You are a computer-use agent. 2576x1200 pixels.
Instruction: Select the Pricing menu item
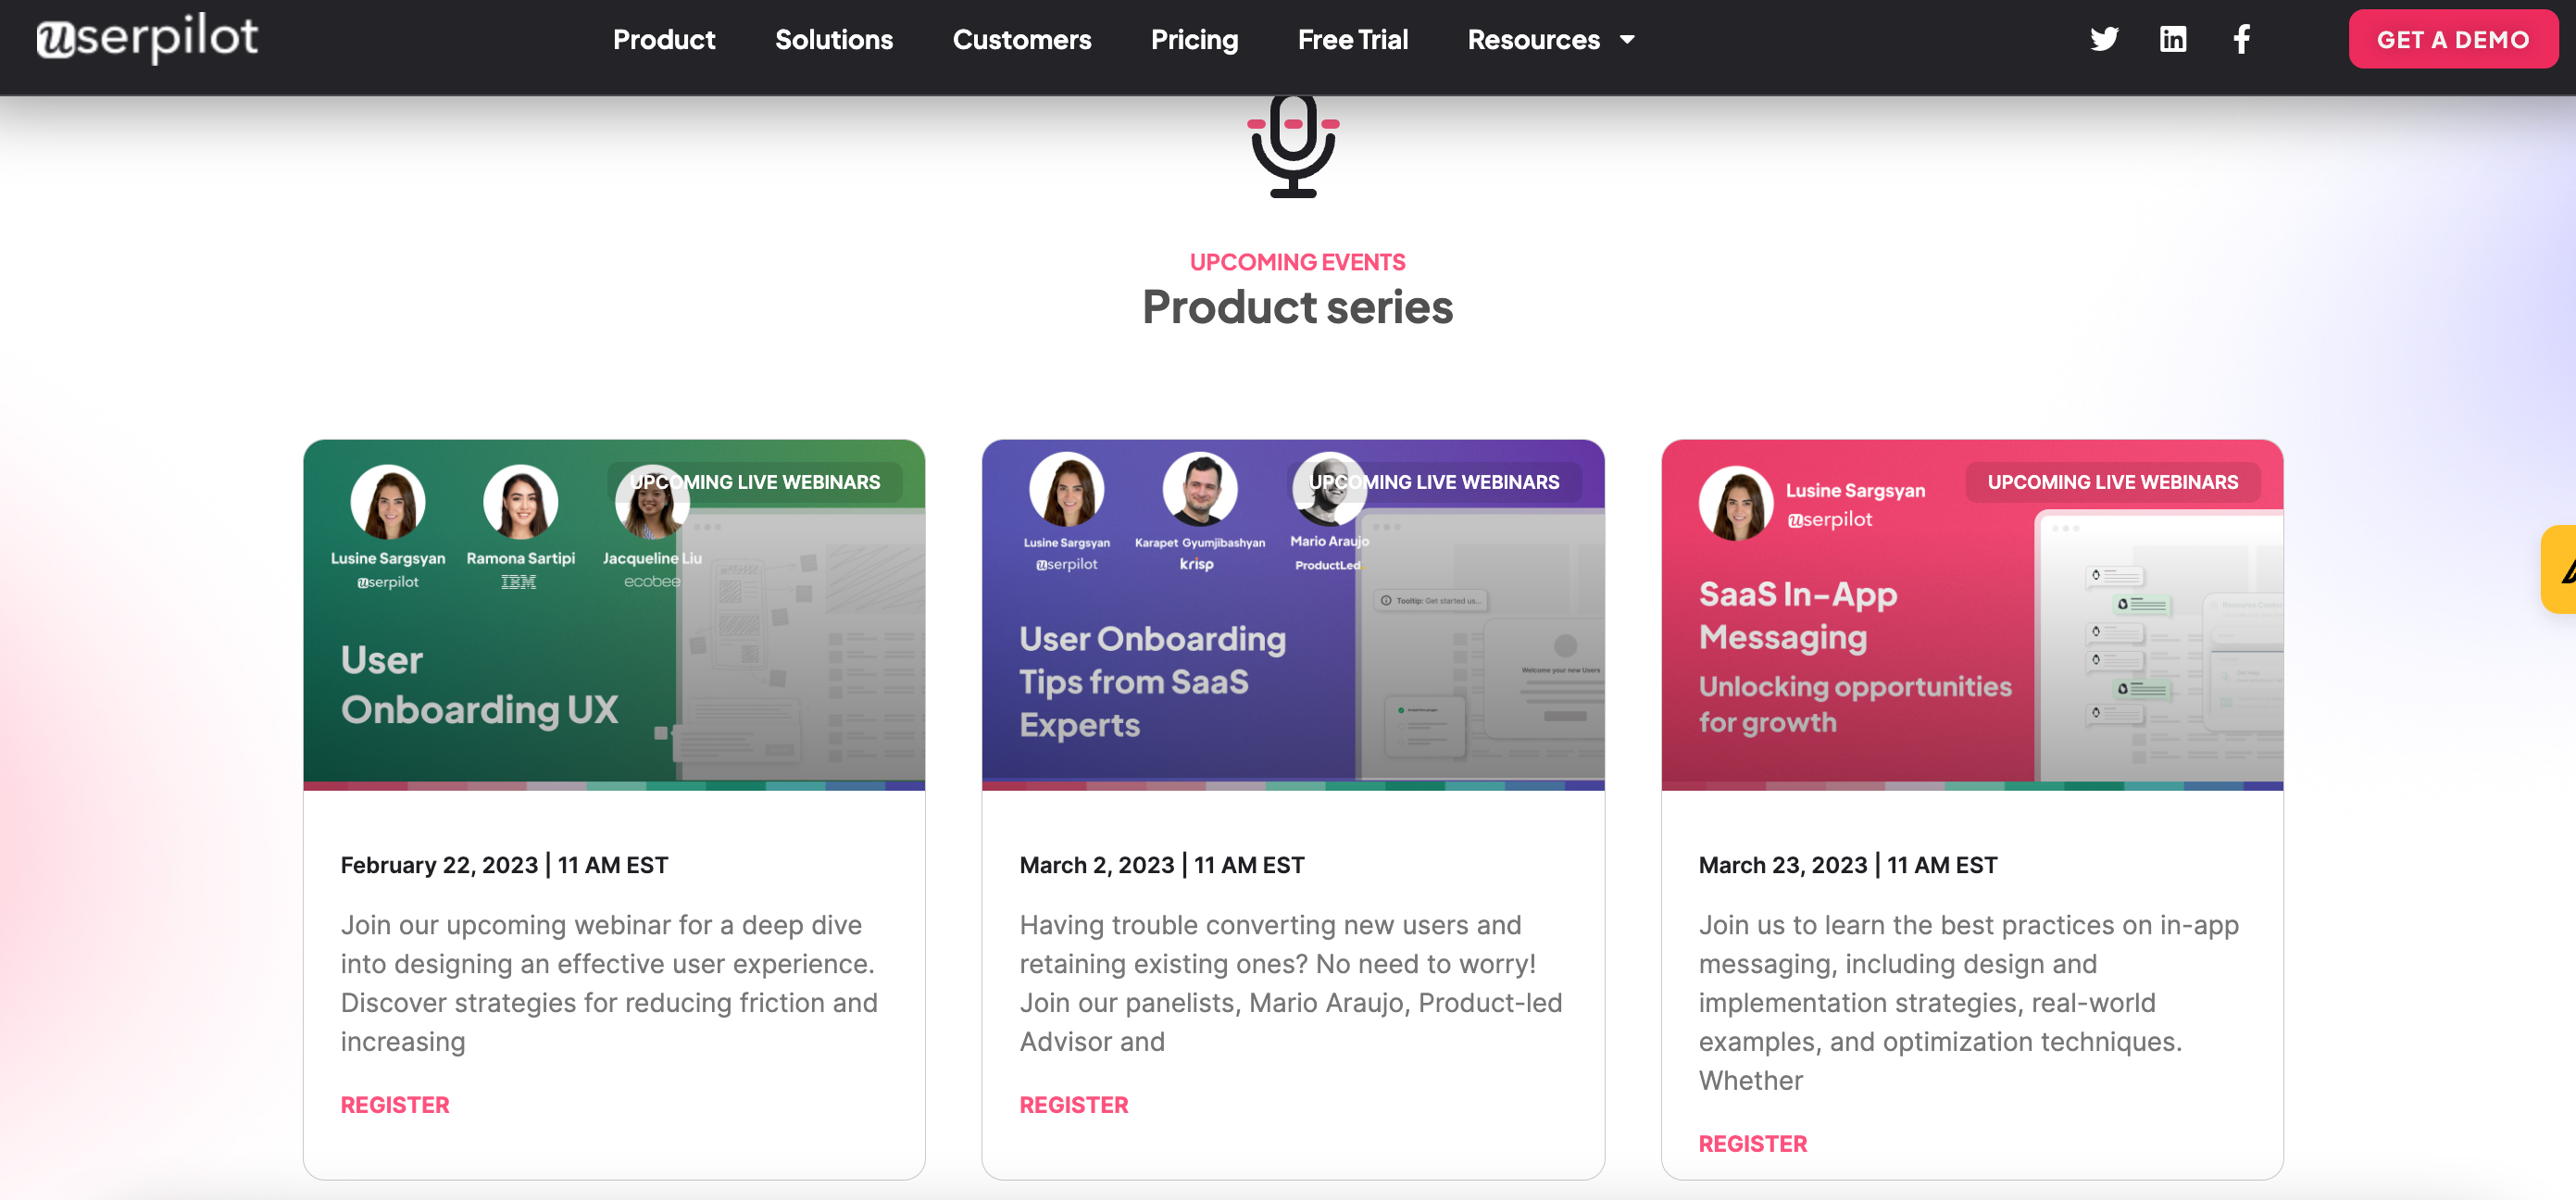1194,40
